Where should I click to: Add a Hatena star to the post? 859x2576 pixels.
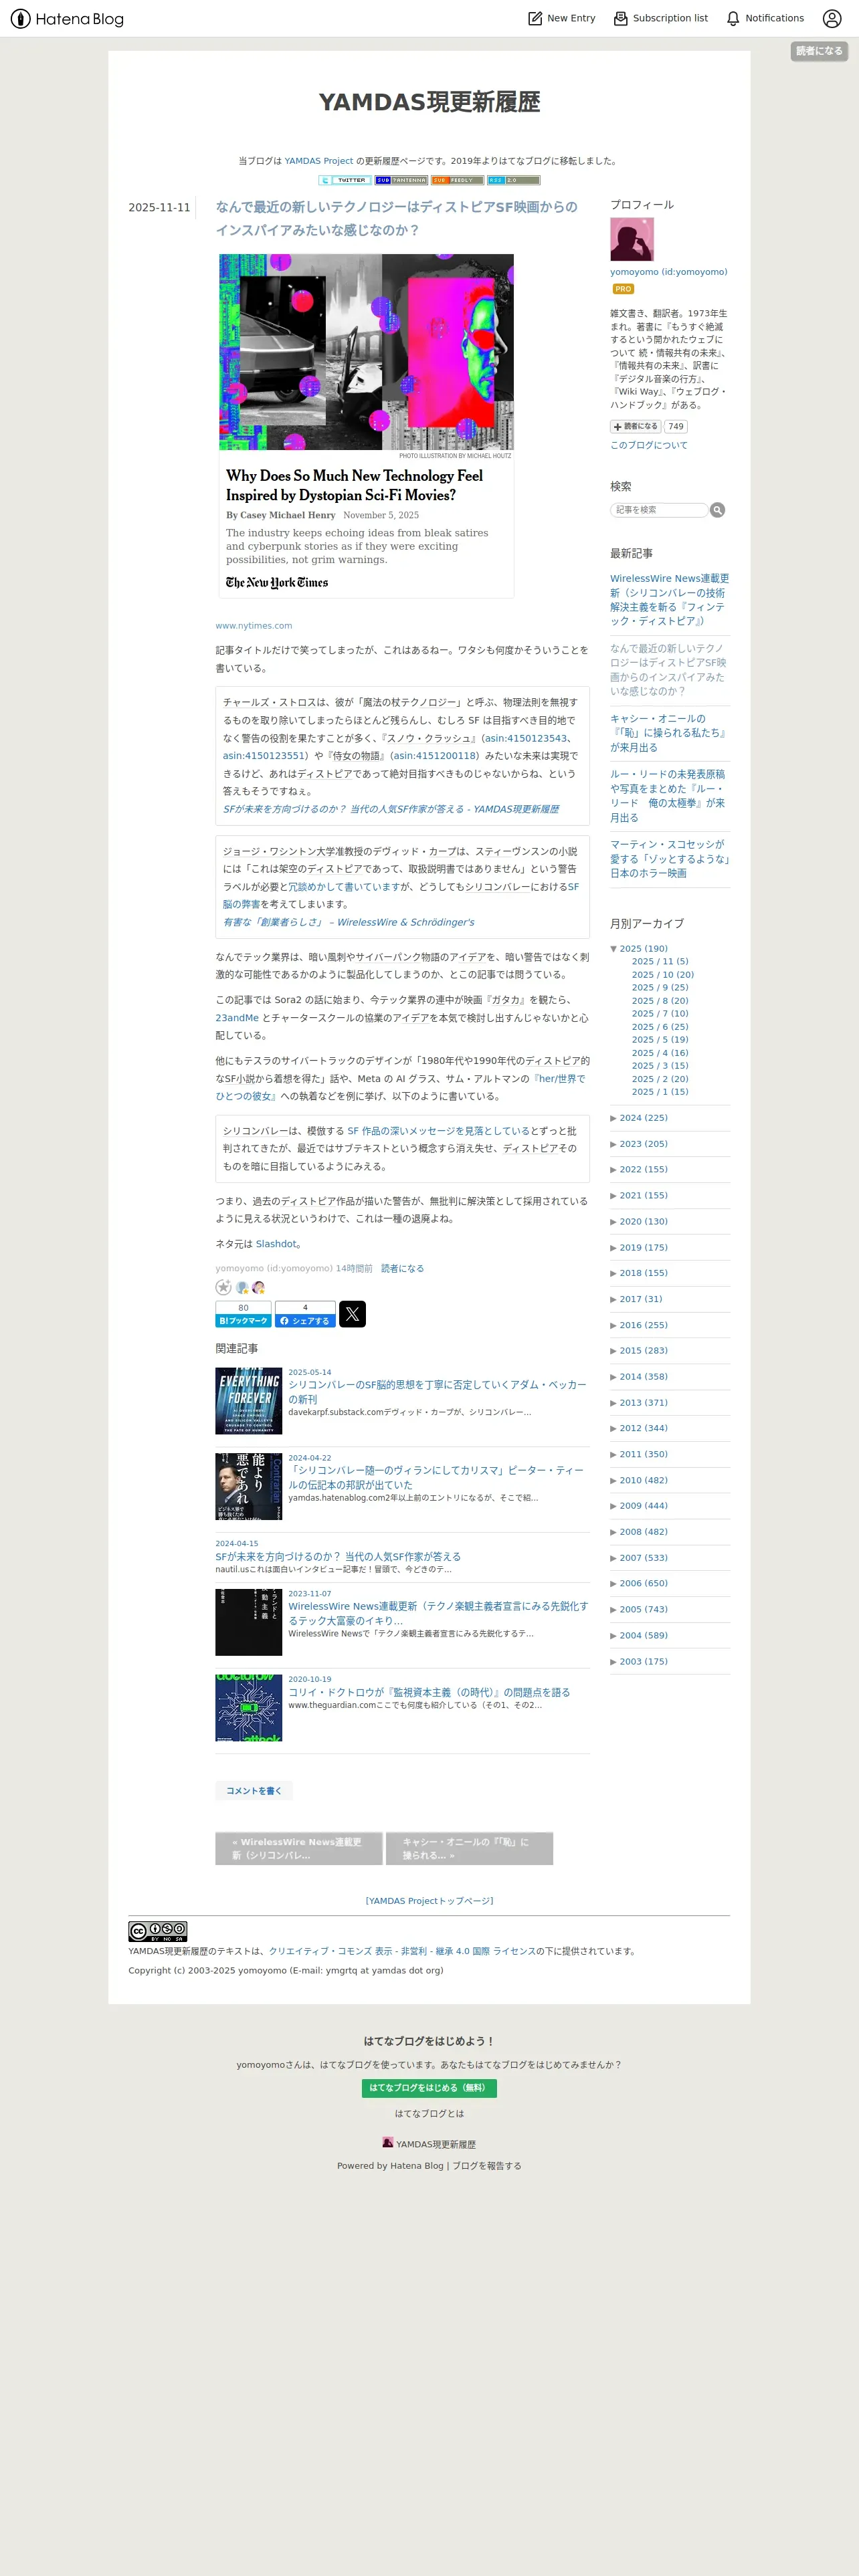223,1287
